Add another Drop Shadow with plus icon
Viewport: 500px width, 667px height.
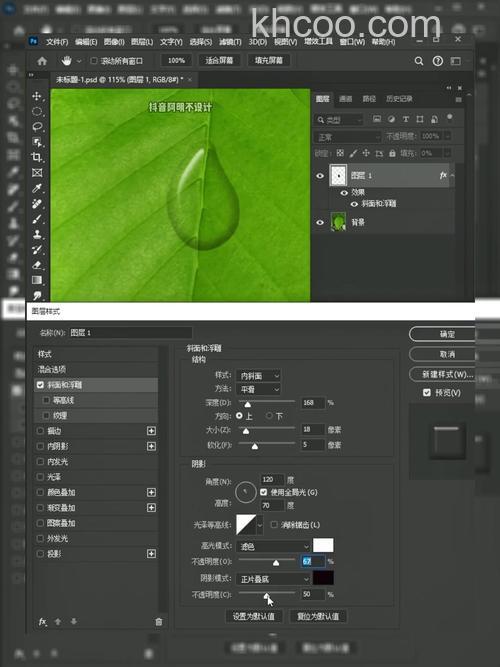pos(151,553)
